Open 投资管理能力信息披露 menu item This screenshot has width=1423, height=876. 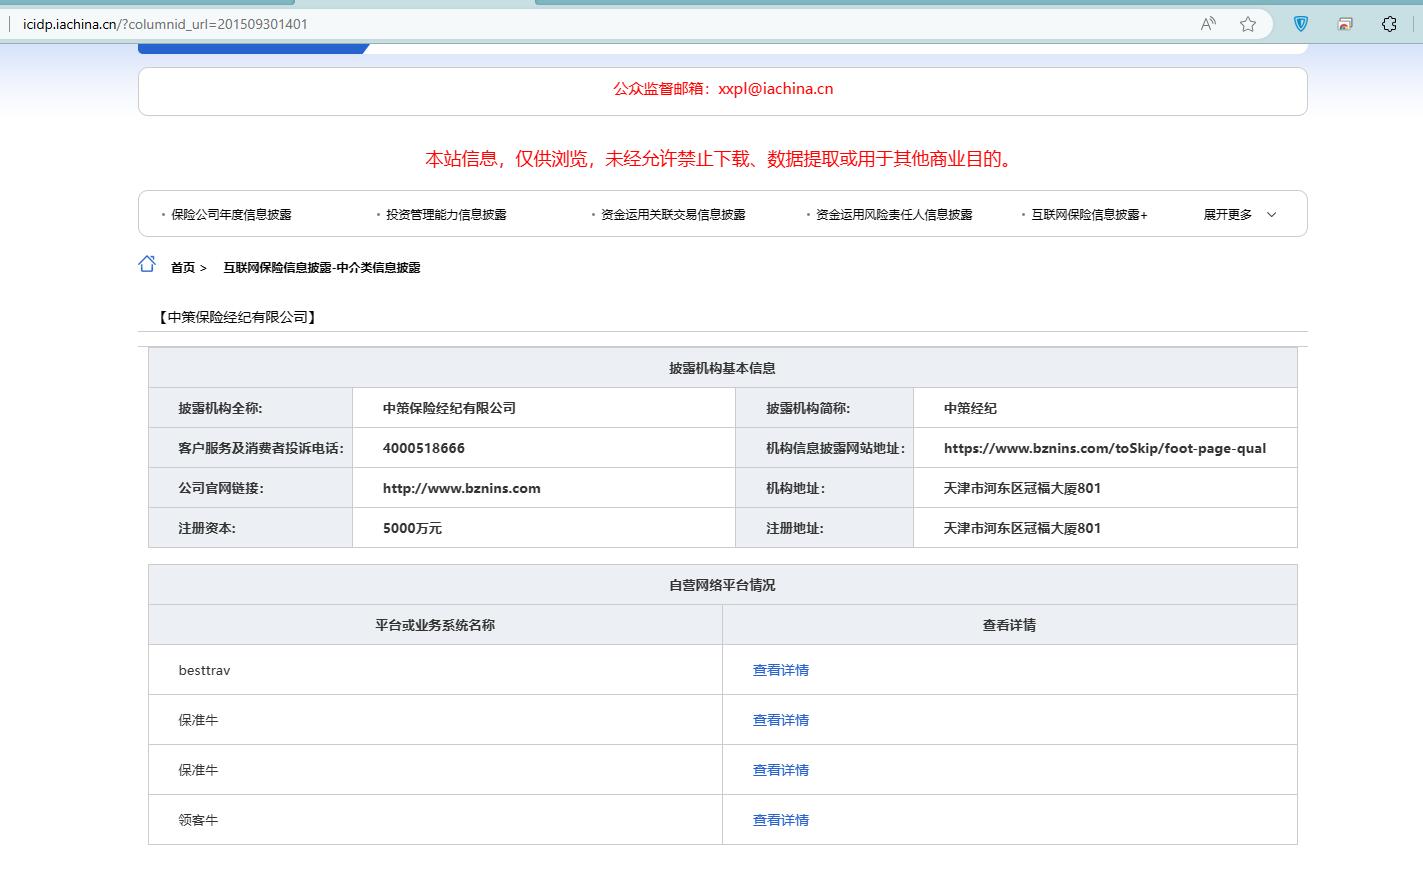click(x=446, y=214)
